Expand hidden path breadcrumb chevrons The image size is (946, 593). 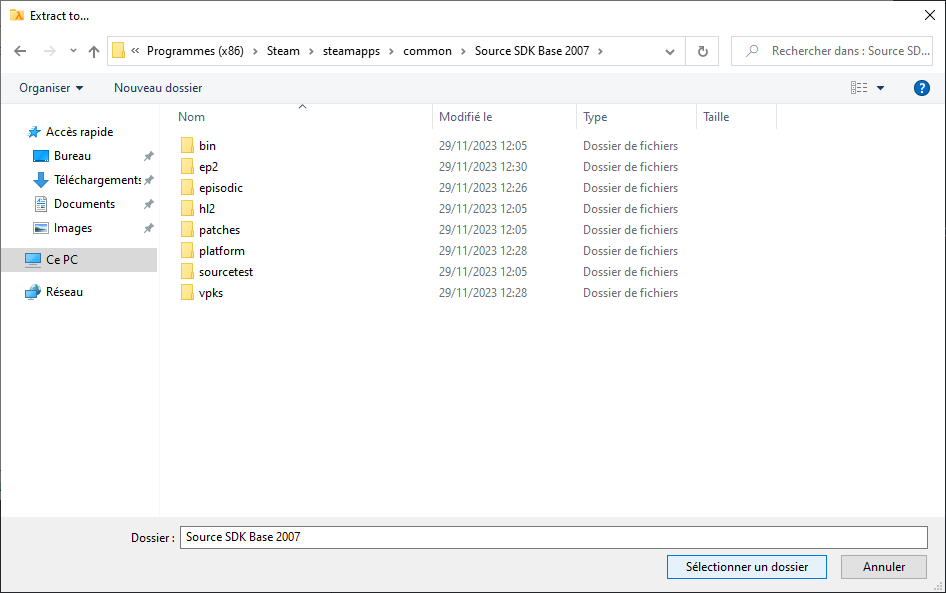point(135,51)
